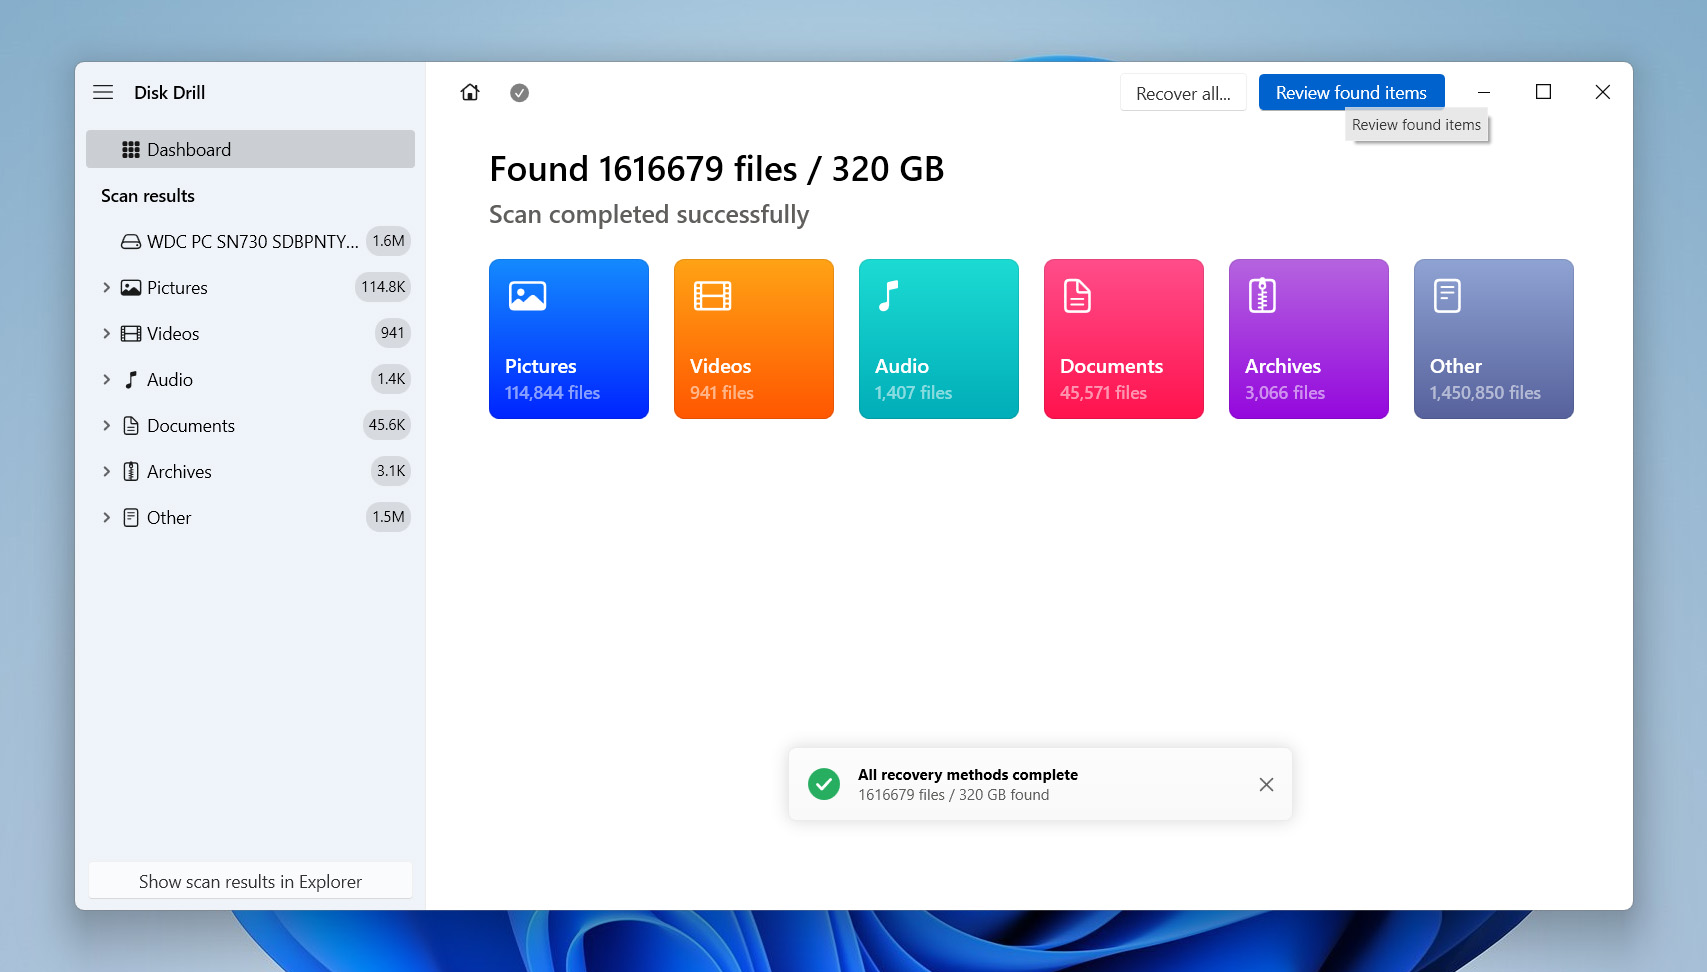Click the blue Review found items button

(x=1351, y=93)
